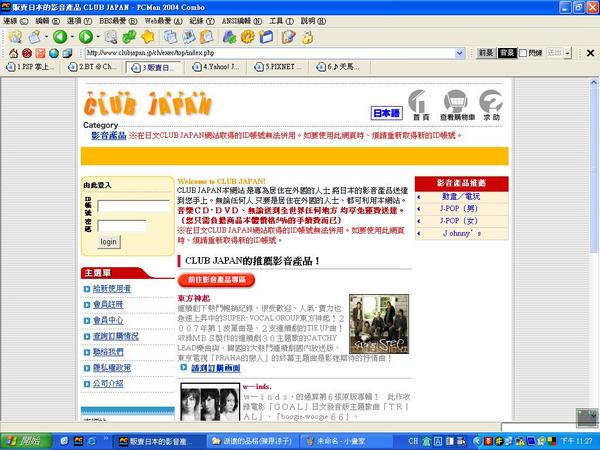Click the blue document icon between copy and paste
The width and height of the screenshot is (600, 450).
click(189, 37)
